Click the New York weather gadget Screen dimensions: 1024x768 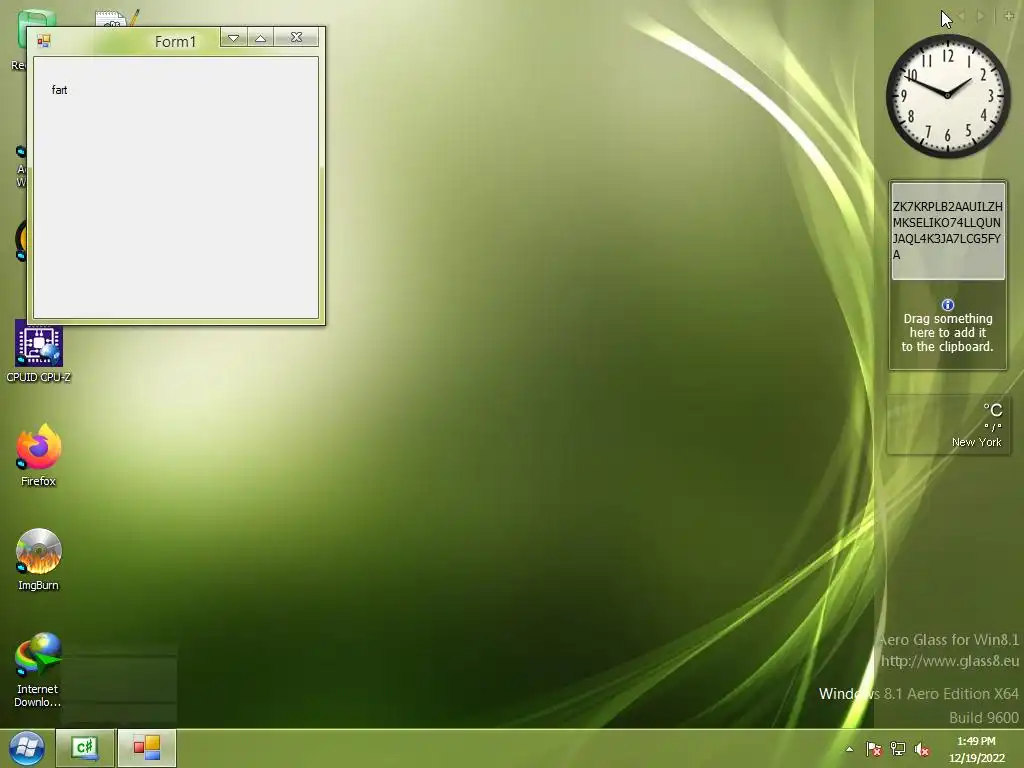point(948,424)
